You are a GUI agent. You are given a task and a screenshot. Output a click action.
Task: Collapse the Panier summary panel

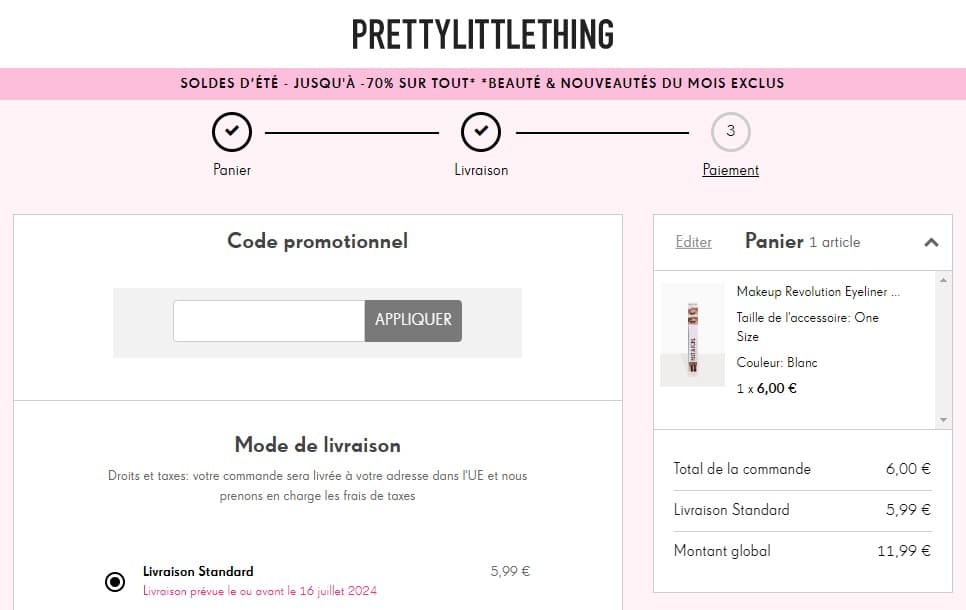(x=932, y=242)
